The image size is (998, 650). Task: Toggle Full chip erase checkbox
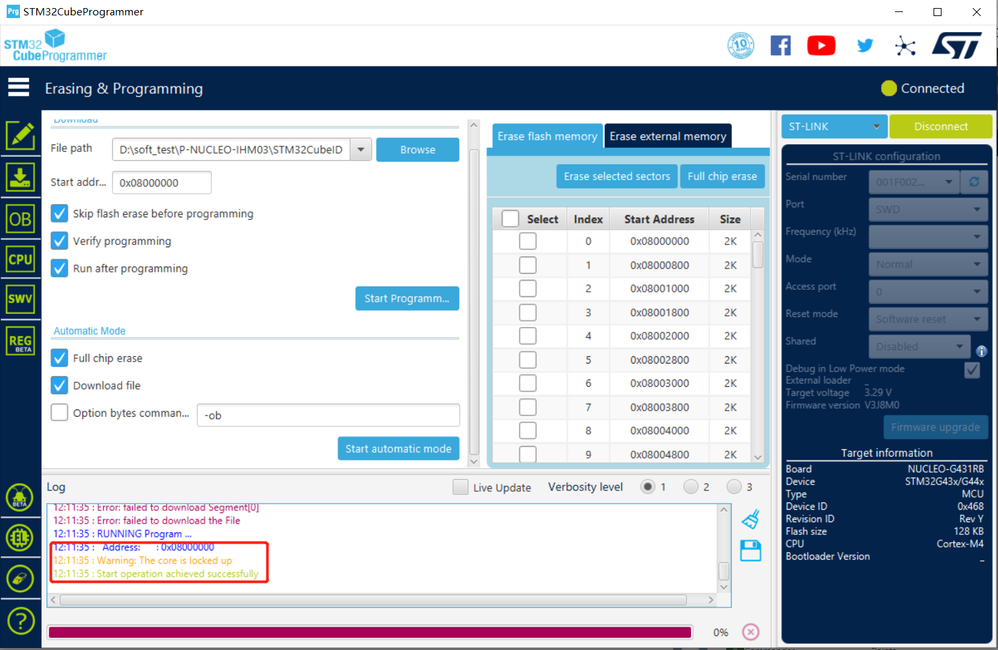click(x=59, y=358)
